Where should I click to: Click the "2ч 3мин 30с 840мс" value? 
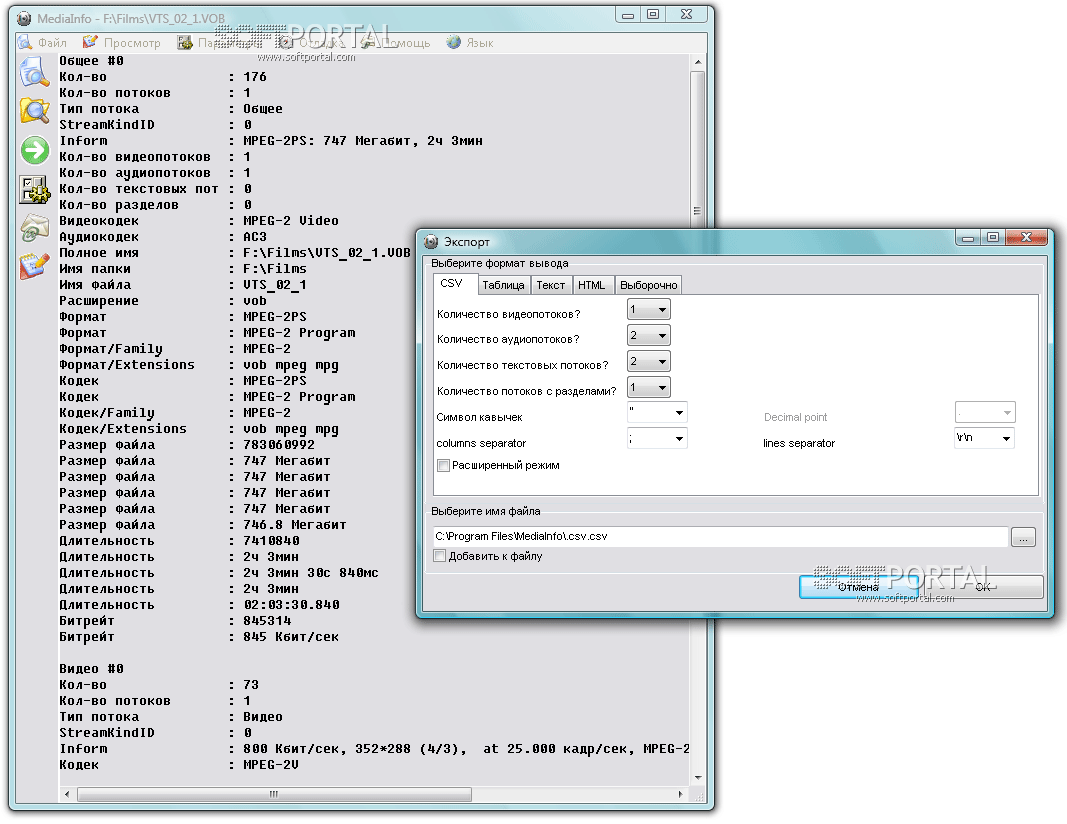[310, 572]
